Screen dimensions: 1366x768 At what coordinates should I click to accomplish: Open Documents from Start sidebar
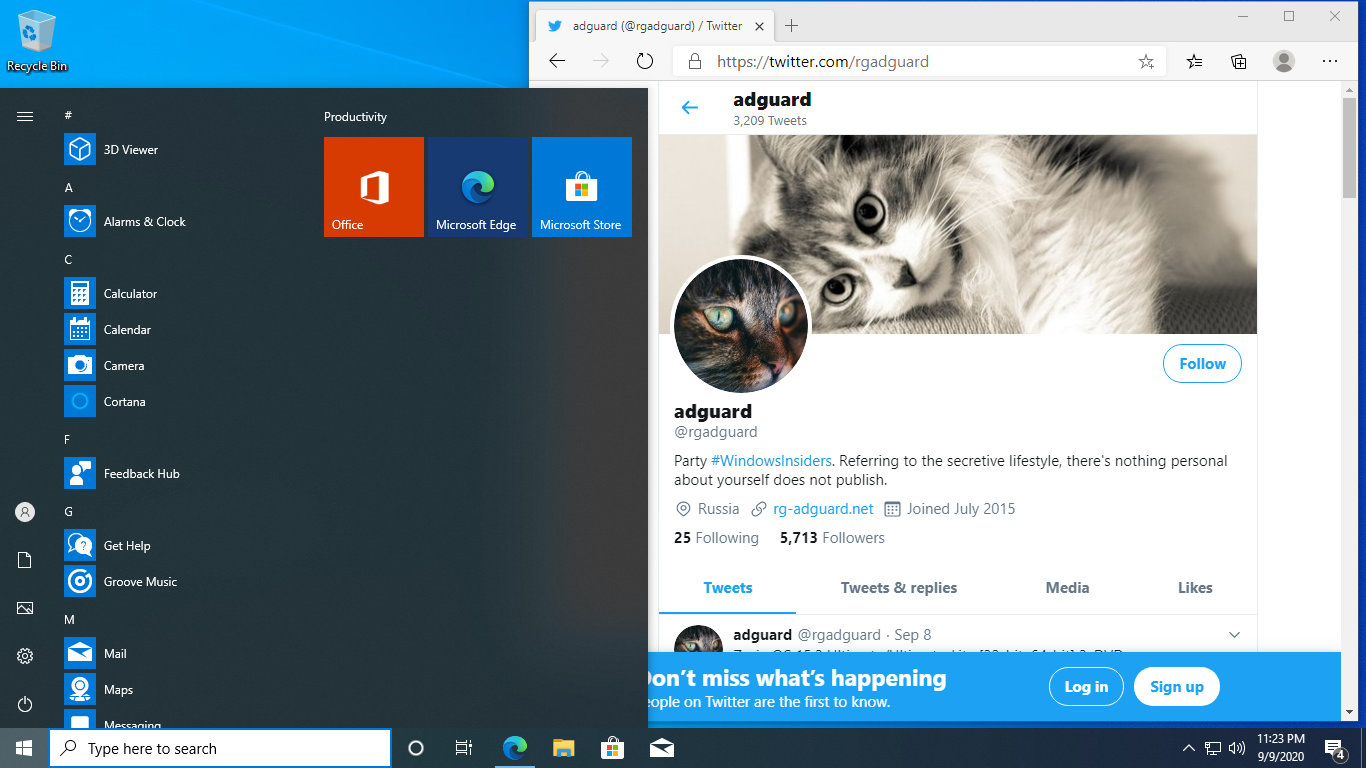click(25, 560)
